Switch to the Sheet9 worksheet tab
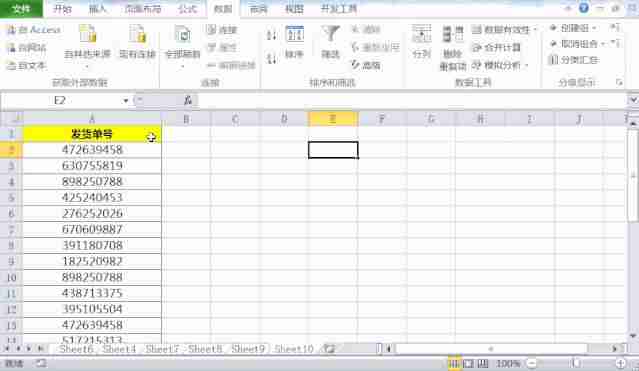Viewport: 639px width, 371px height. [248, 349]
